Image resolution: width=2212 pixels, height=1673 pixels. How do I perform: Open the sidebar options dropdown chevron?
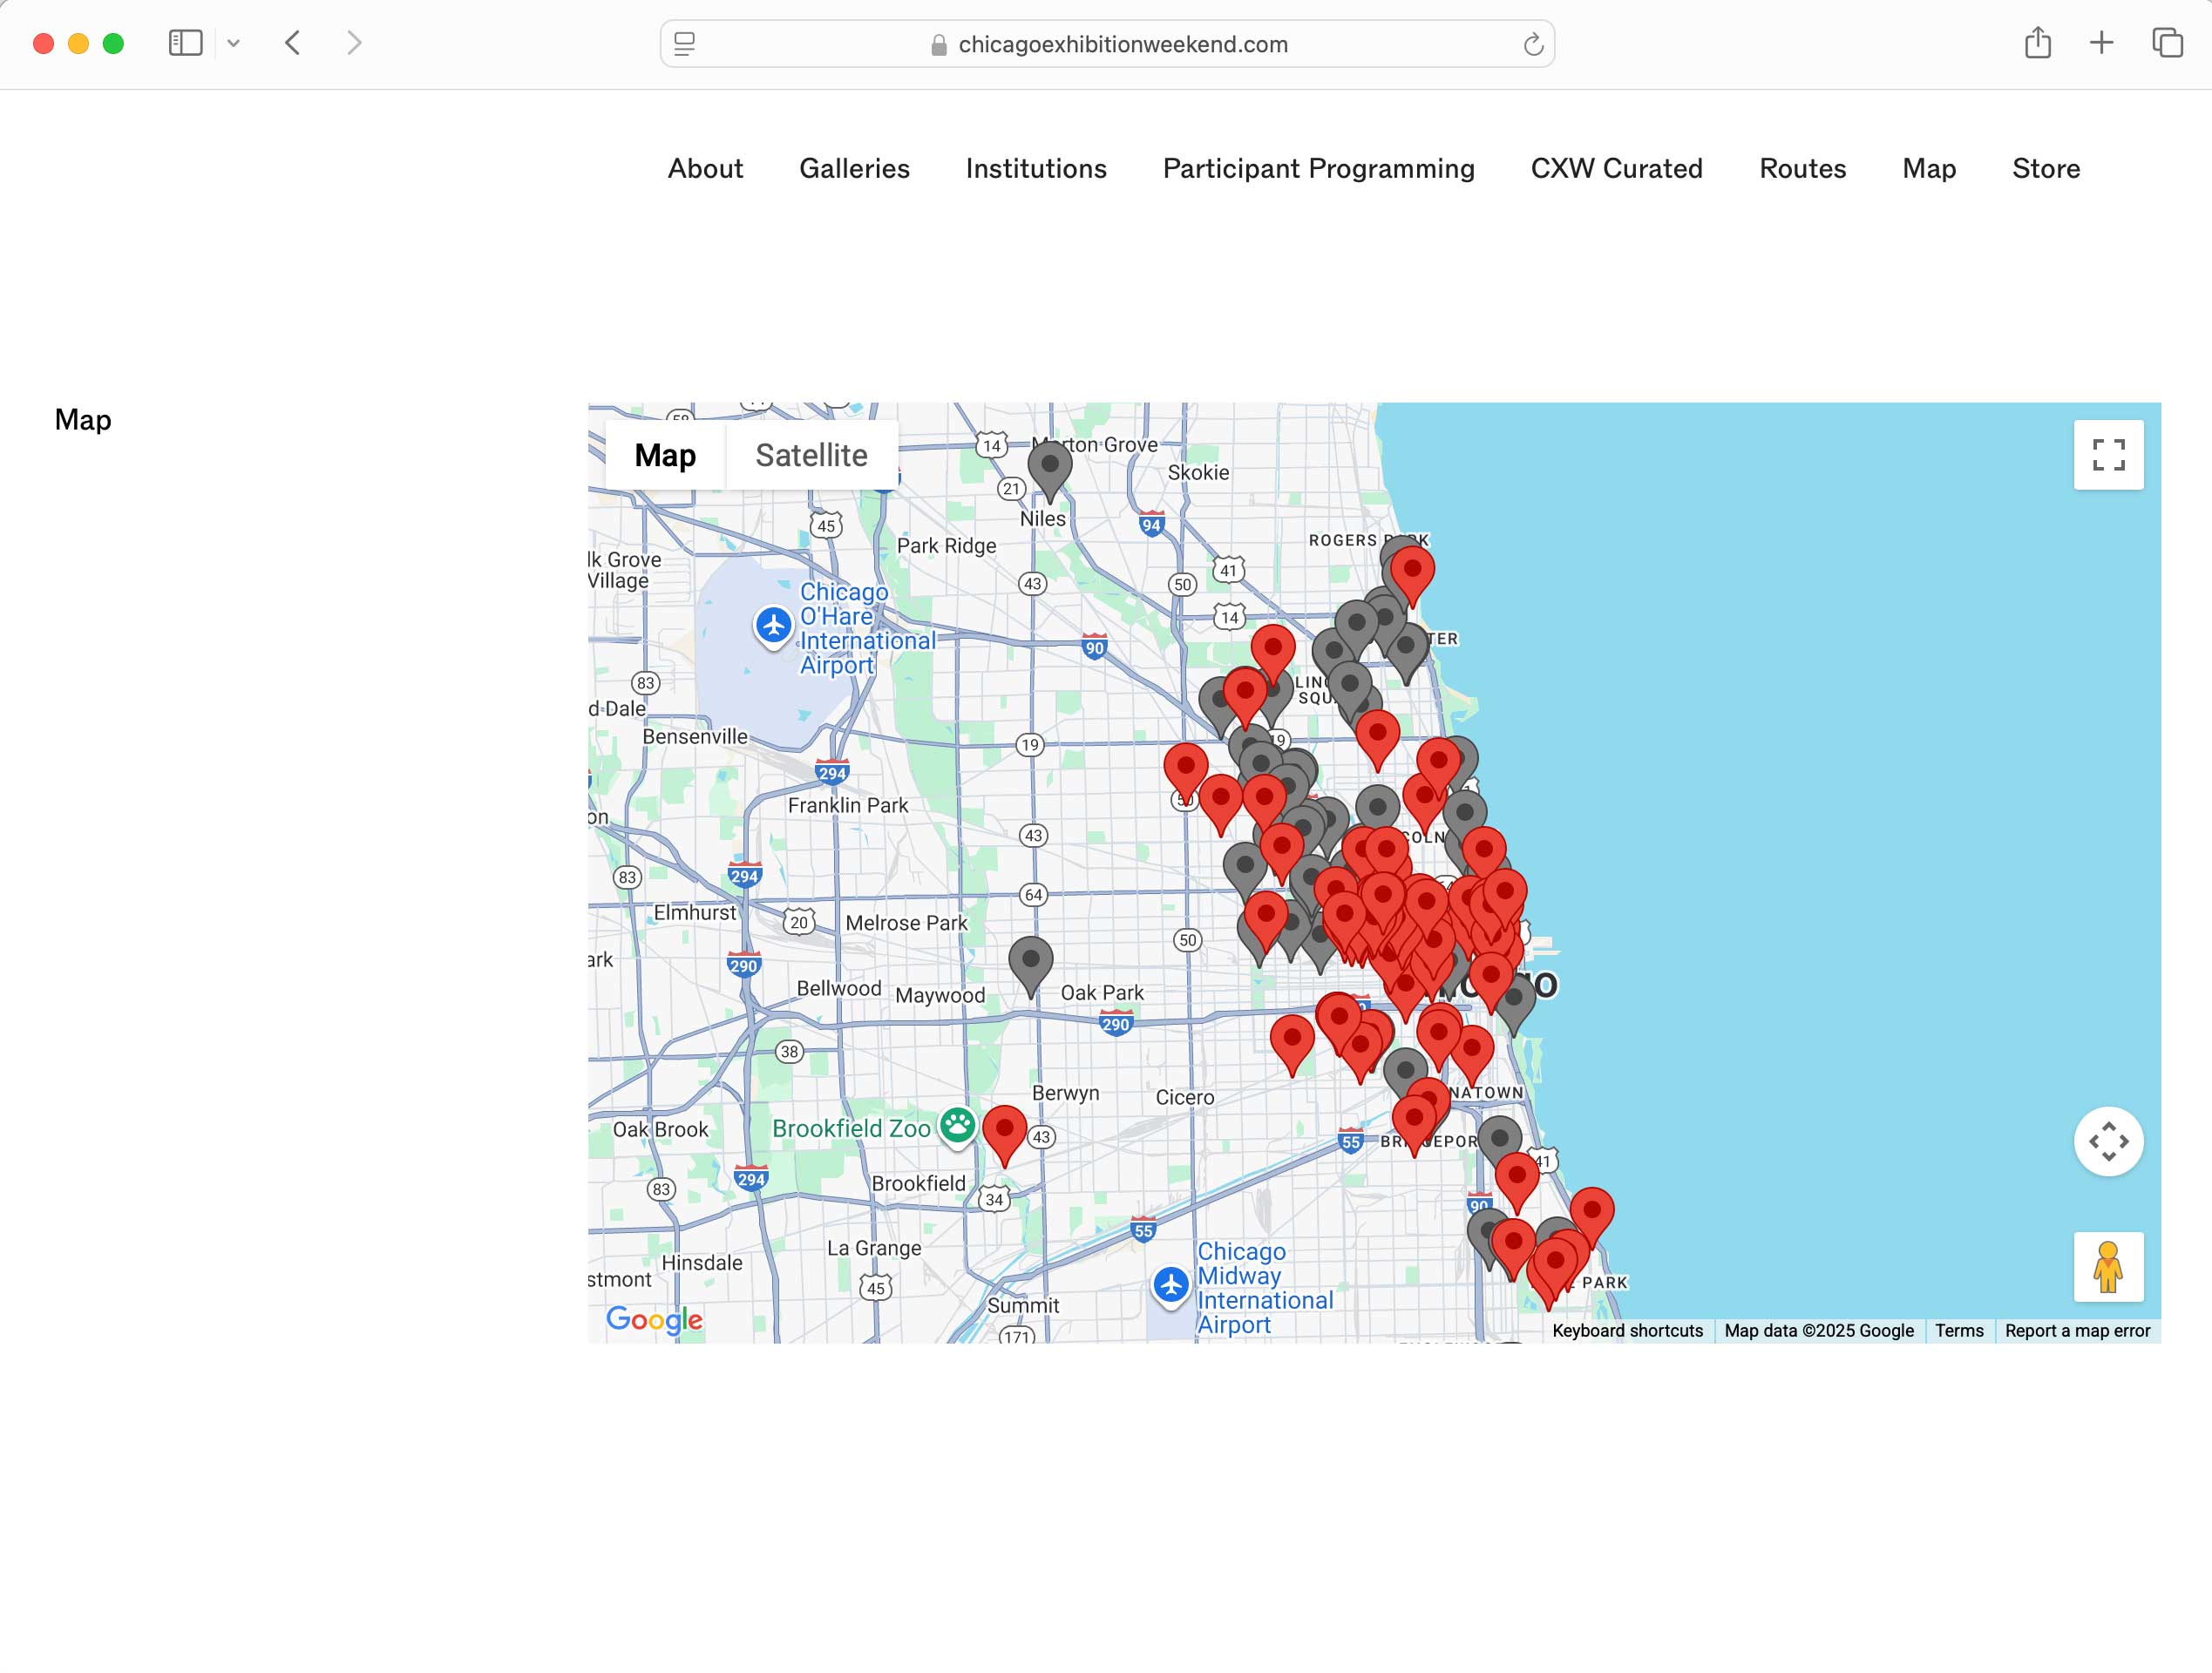233,43
